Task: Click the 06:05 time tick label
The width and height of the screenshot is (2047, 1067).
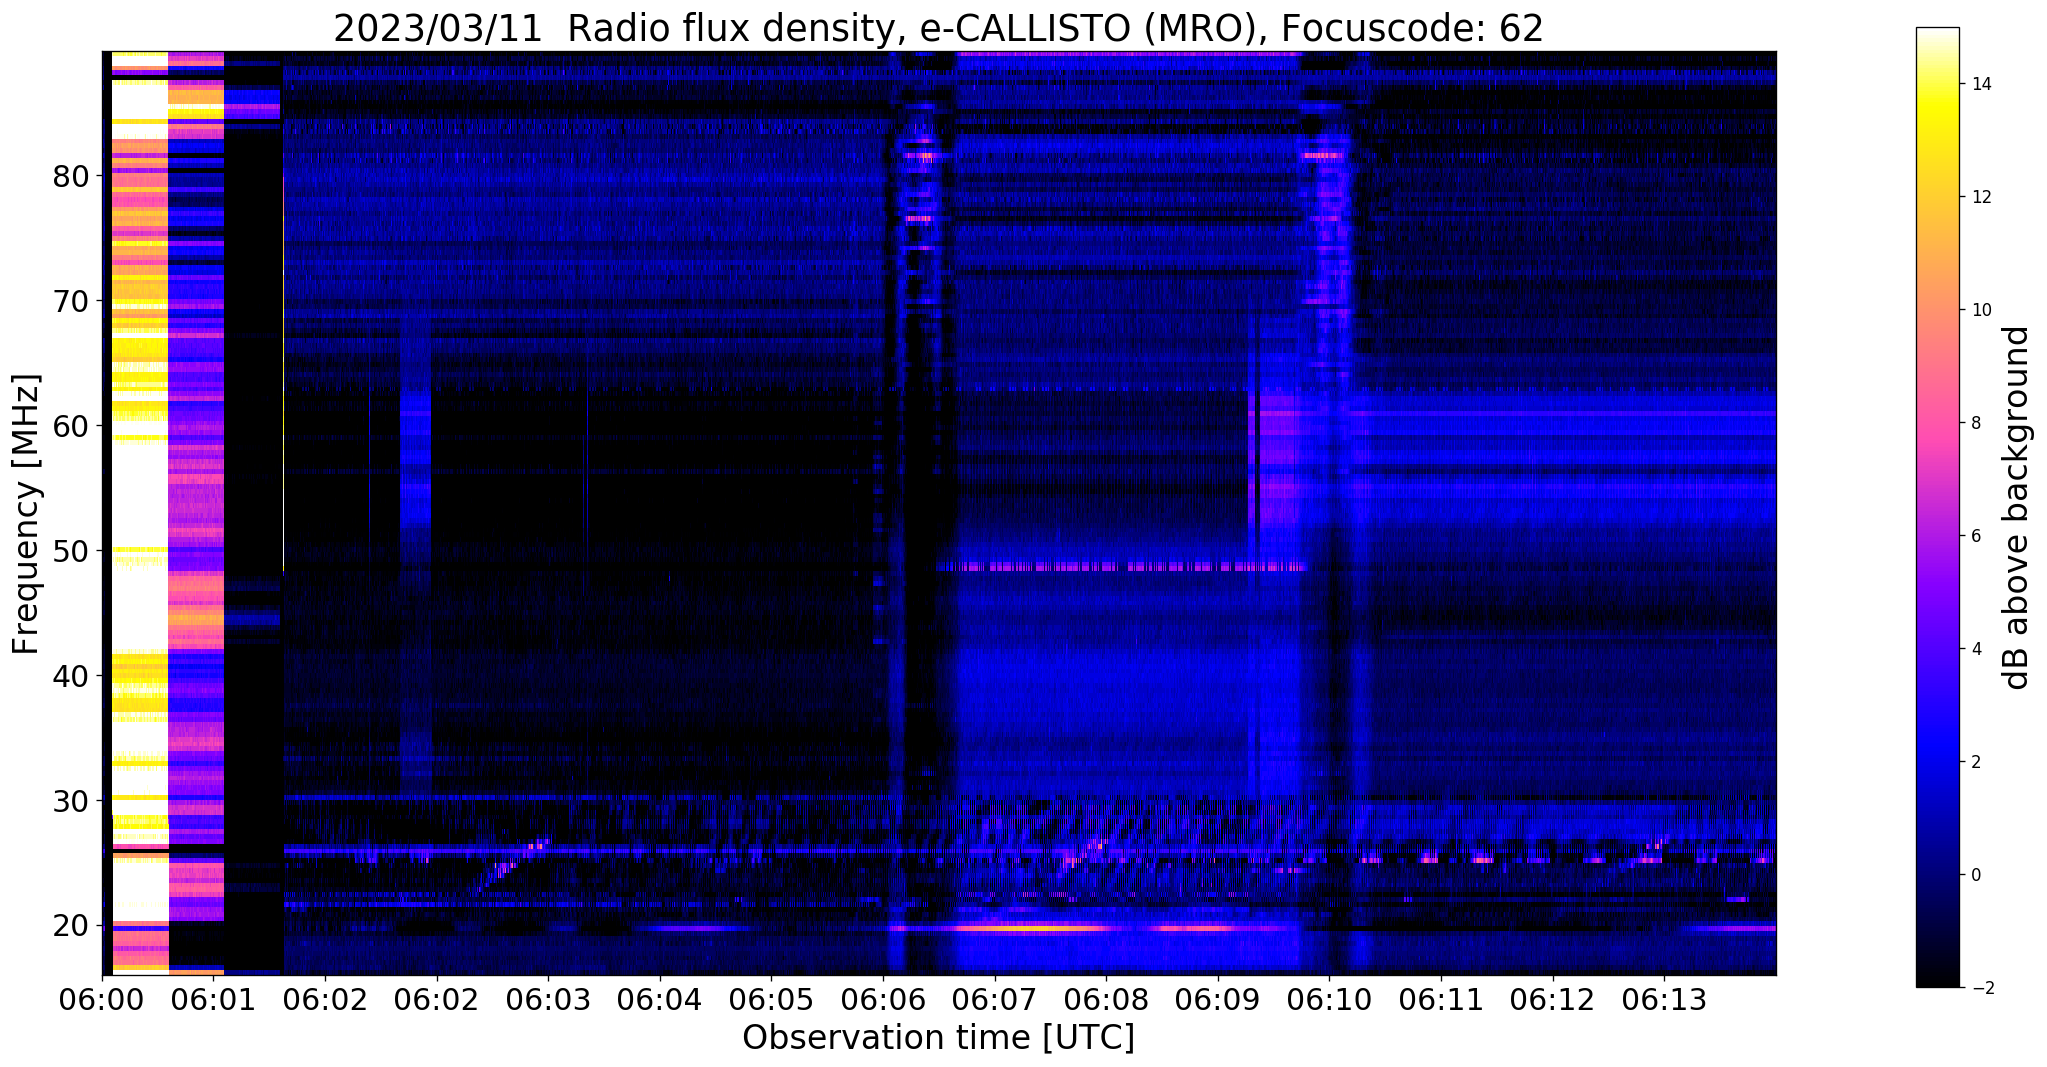Action: (x=771, y=997)
